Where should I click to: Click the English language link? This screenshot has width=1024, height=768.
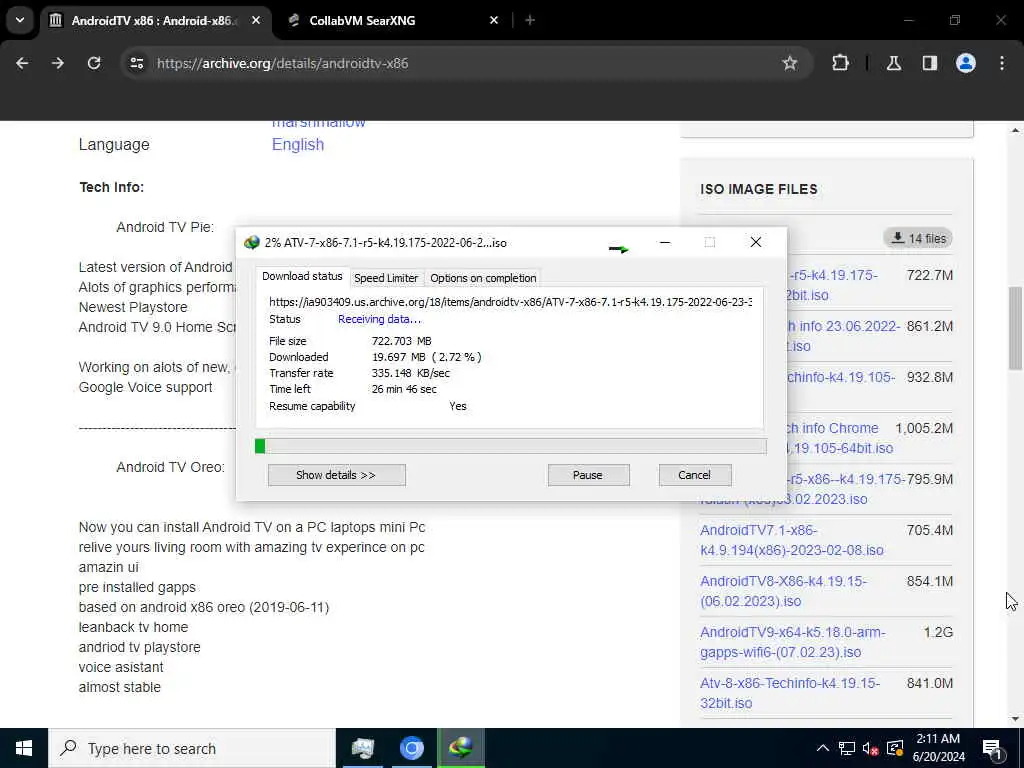point(298,144)
